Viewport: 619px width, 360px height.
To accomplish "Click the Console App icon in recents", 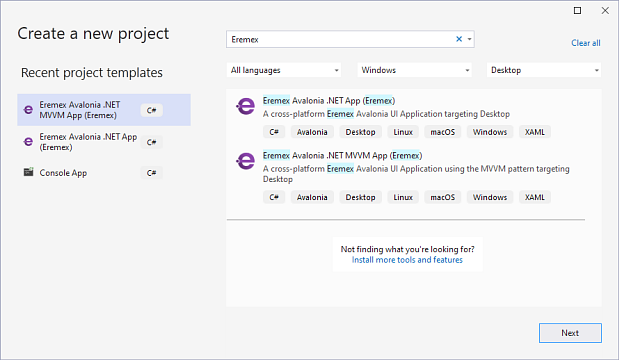I will (28, 172).
